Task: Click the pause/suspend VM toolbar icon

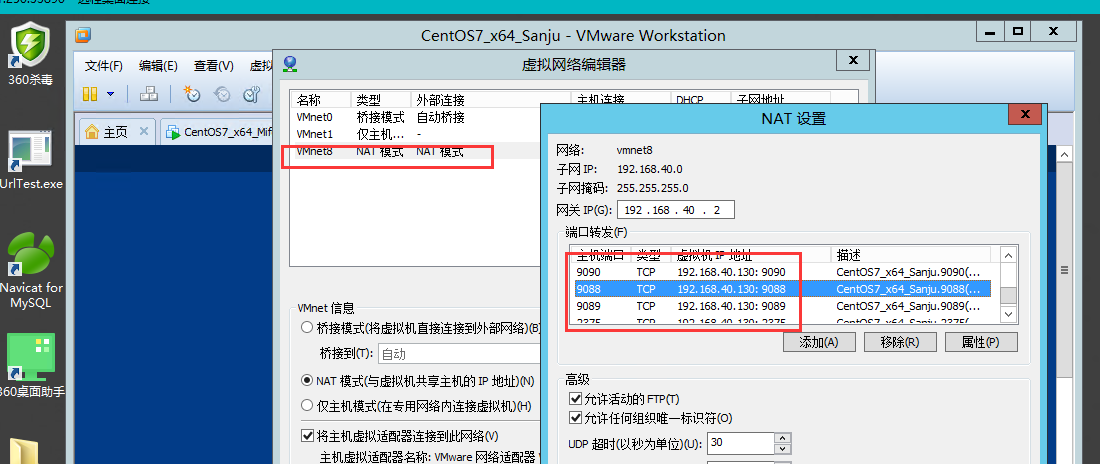Action: point(90,94)
